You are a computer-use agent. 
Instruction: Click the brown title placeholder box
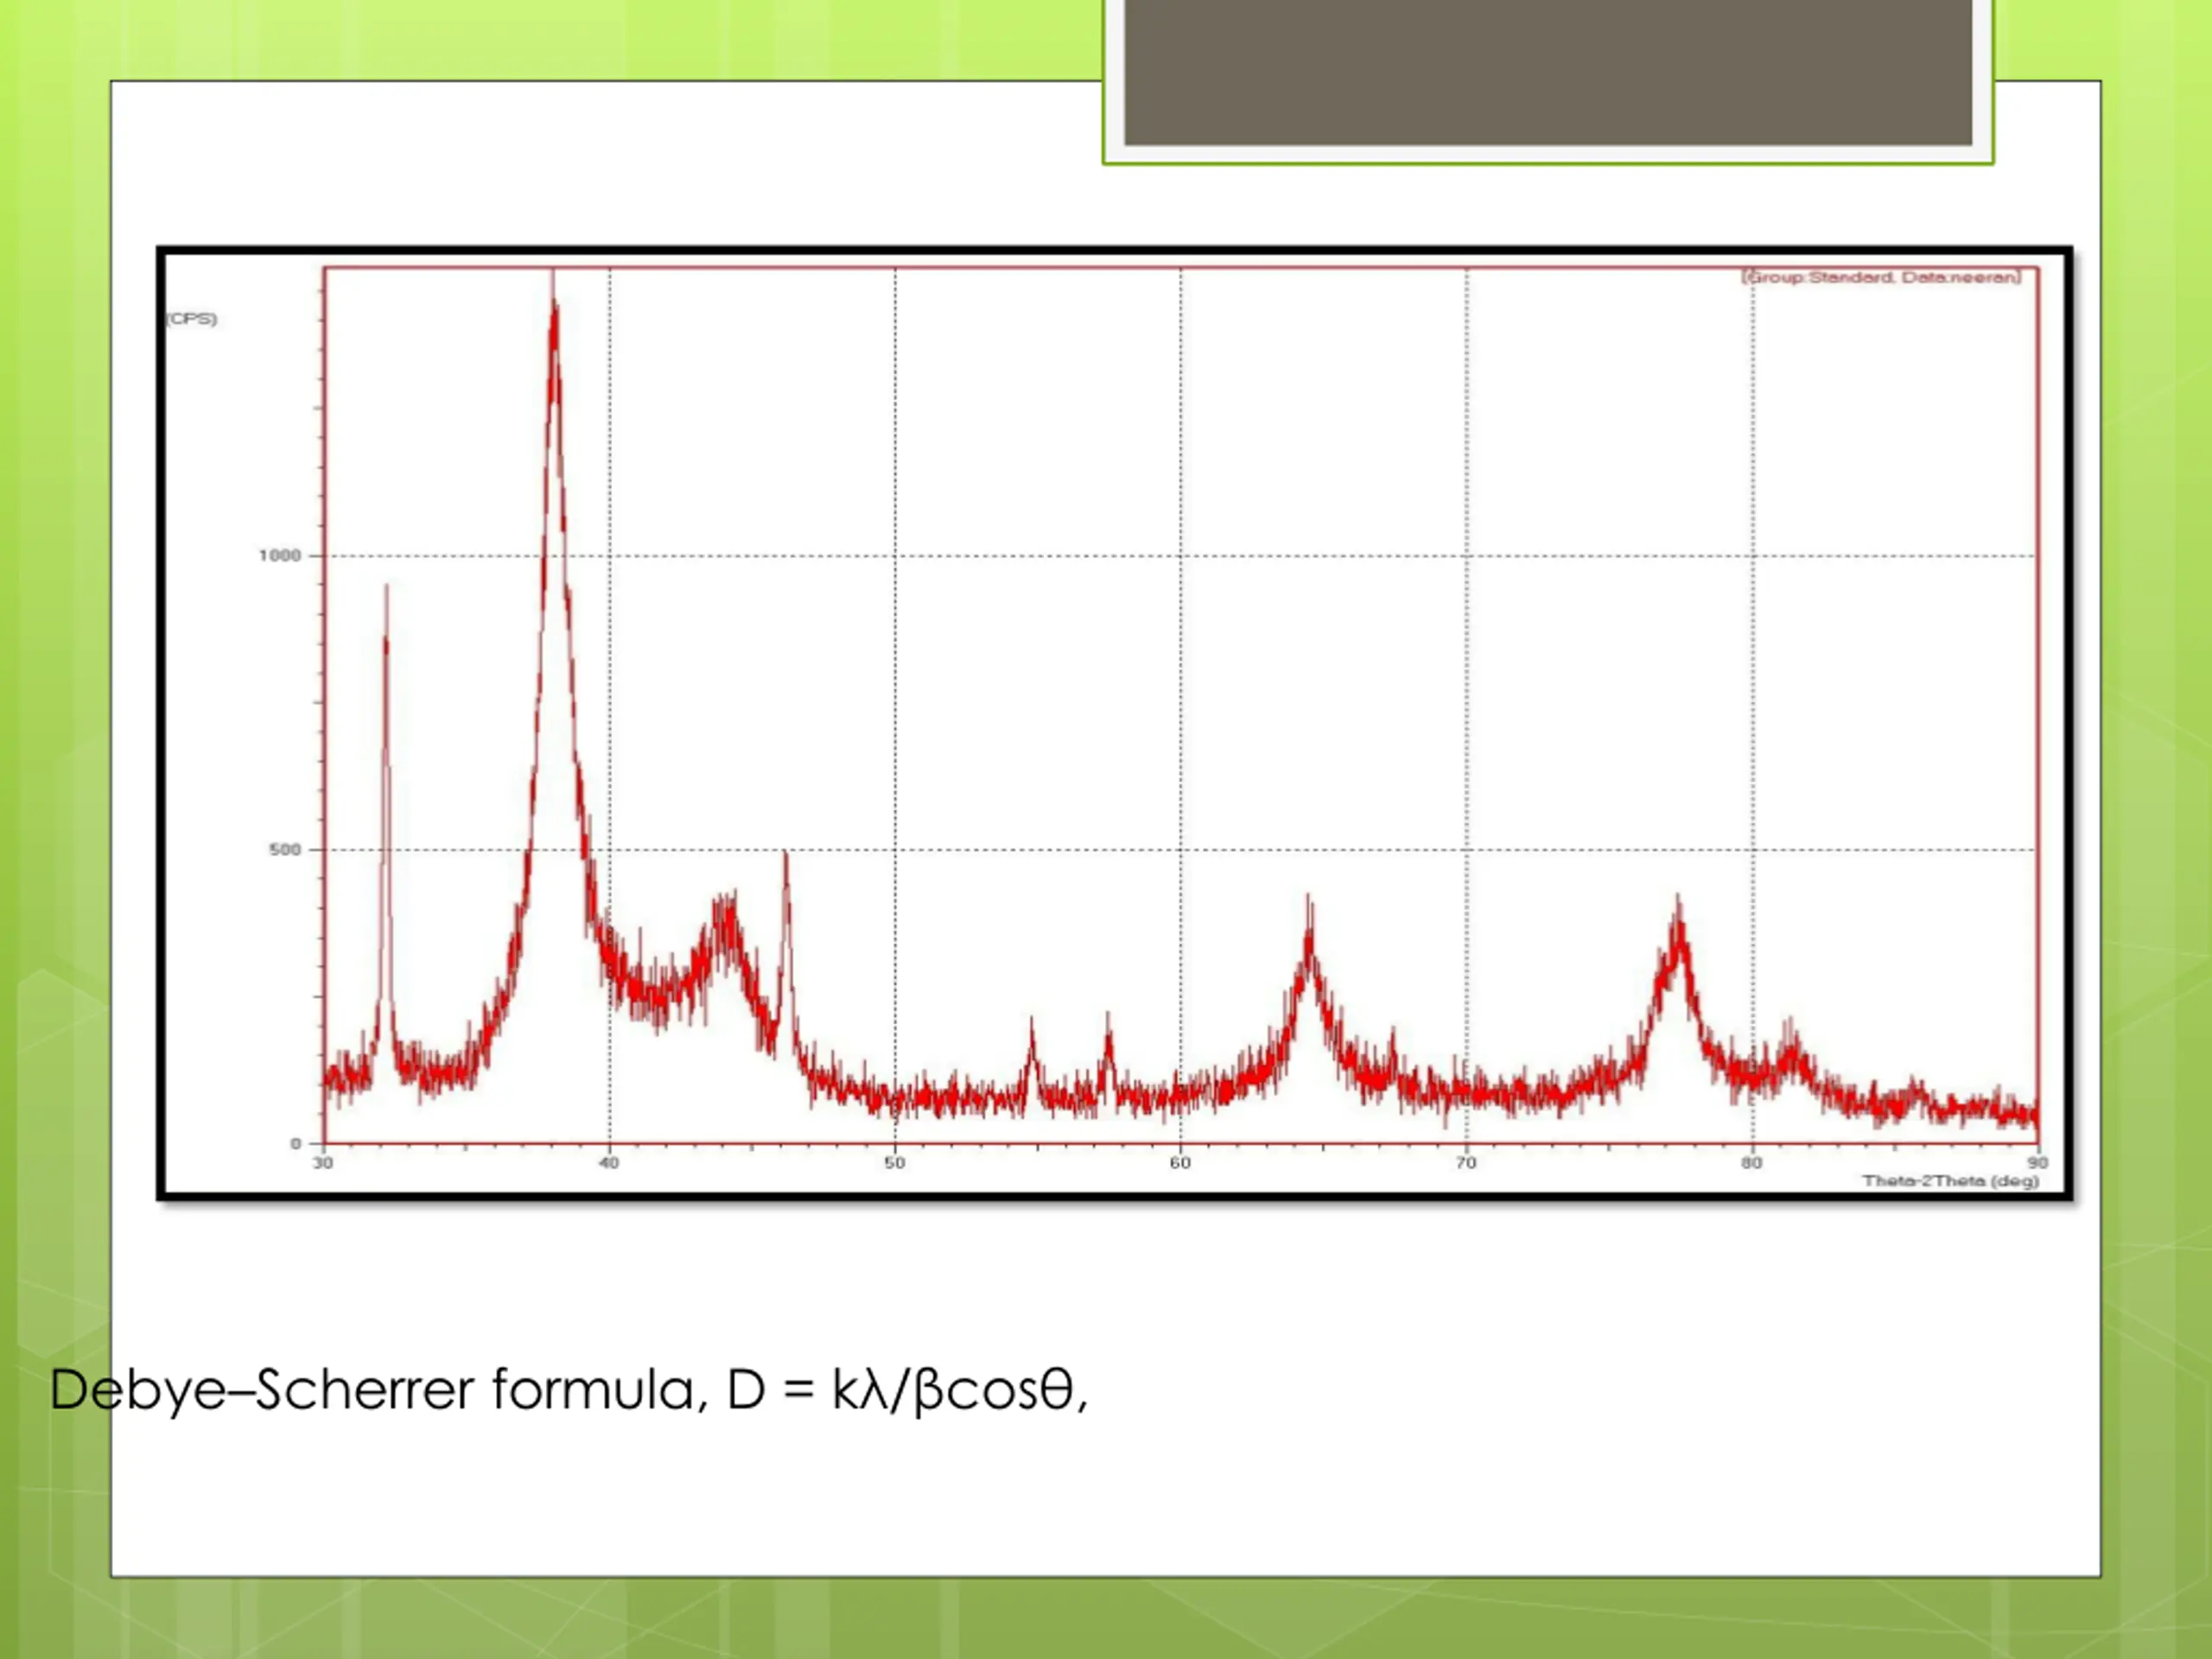(1548, 72)
